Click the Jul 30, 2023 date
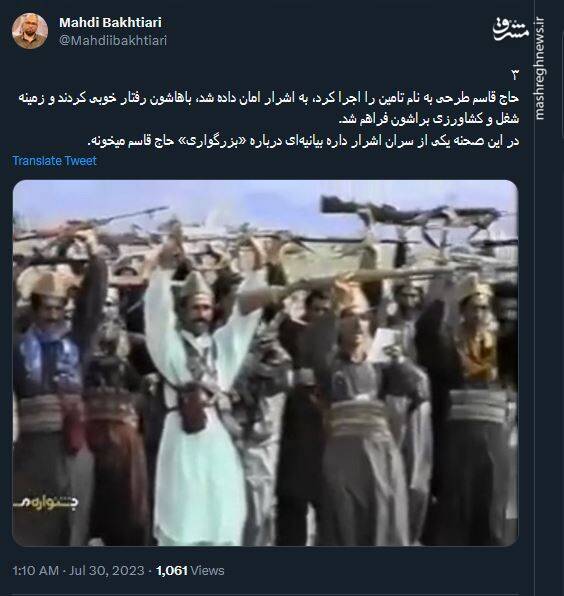This screenshot has height=596, width=564. [x=107, y=571]
